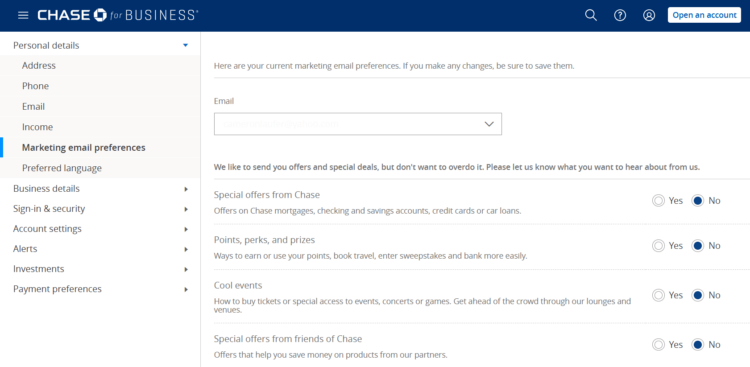This screenshot has height=367, width=750.
Task: Expand the Account settings arrow
Action: [186, 229]
